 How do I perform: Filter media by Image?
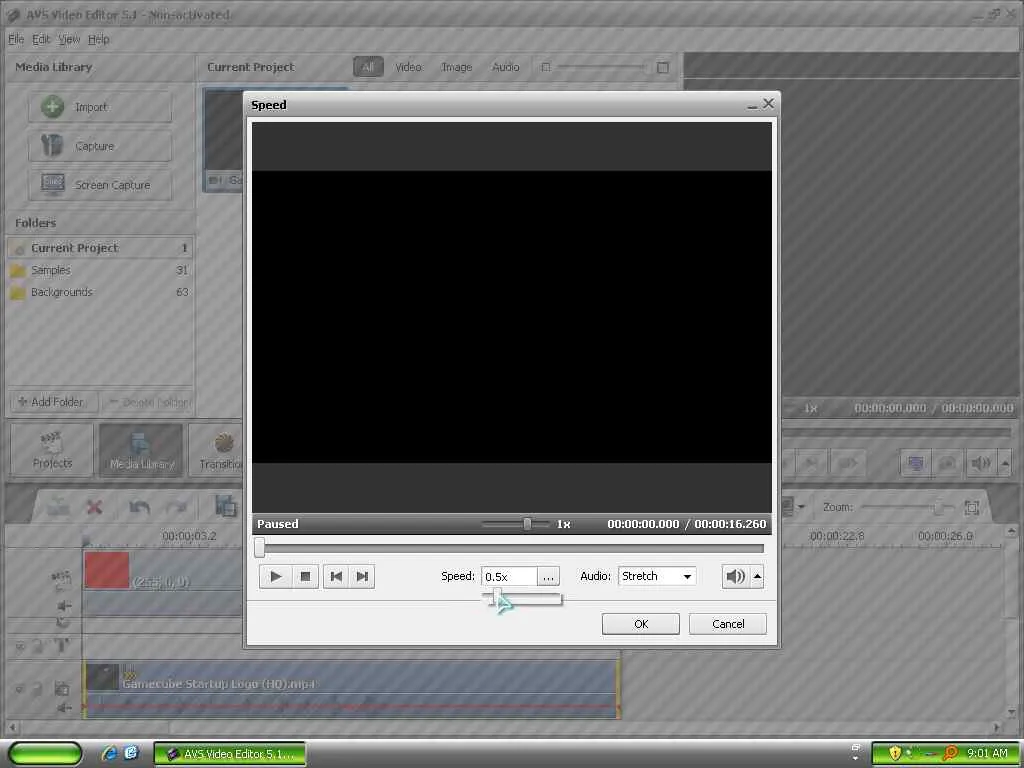pos(456,67)
